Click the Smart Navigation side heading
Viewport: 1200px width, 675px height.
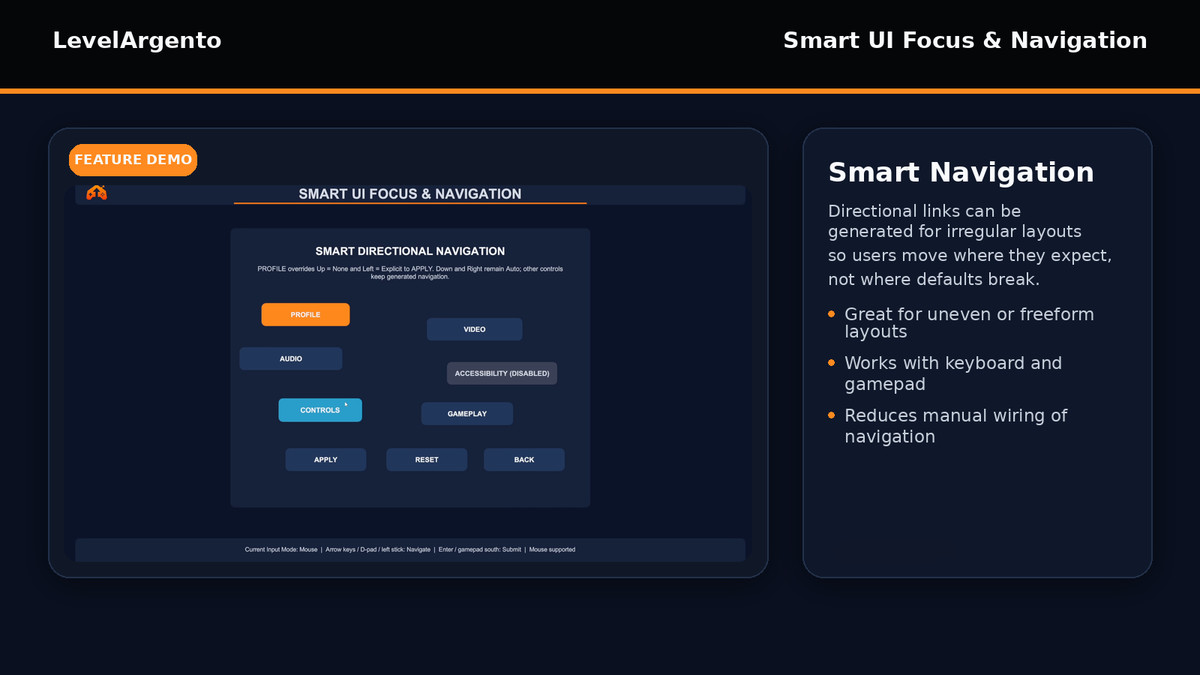(x=961, y=172)
